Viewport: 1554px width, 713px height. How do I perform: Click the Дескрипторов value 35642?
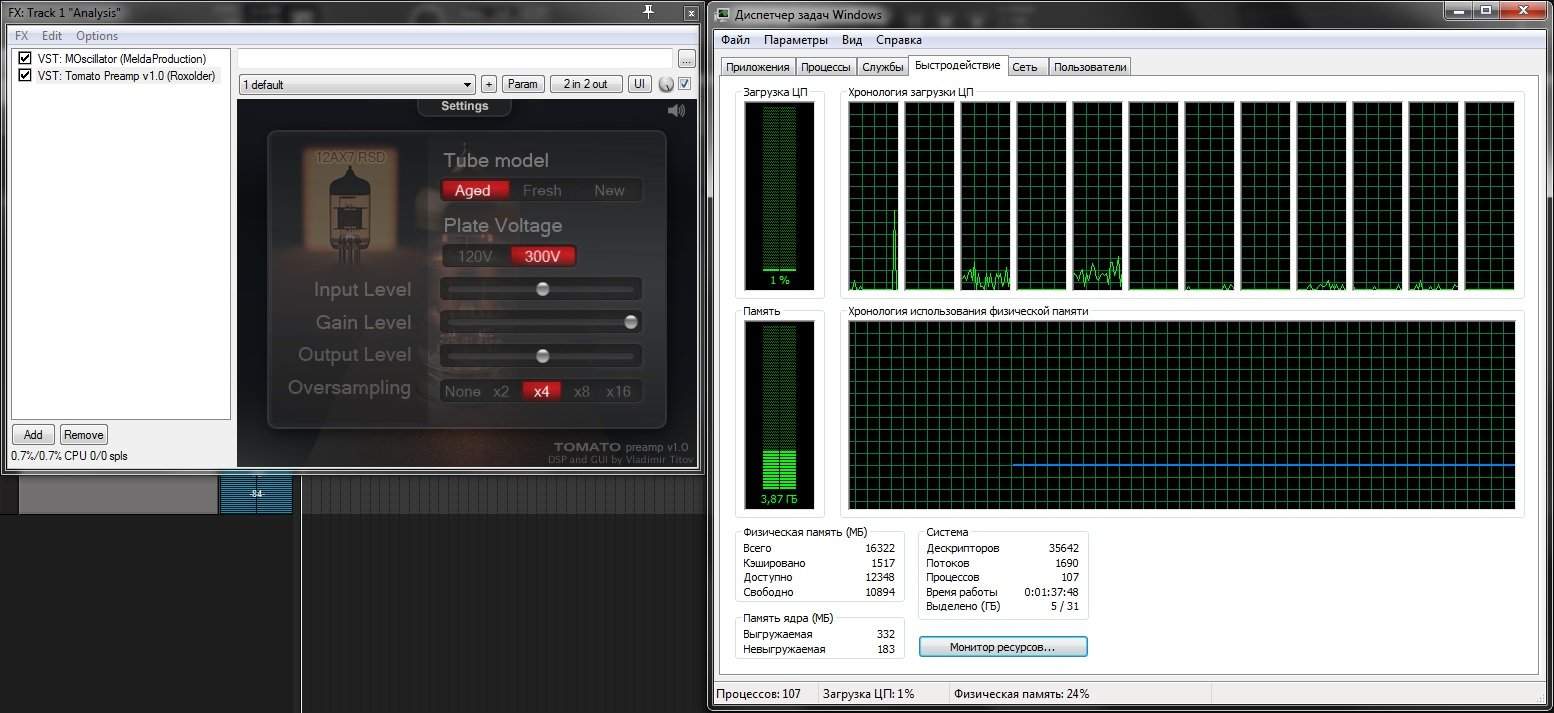(x=1064, y=548)
